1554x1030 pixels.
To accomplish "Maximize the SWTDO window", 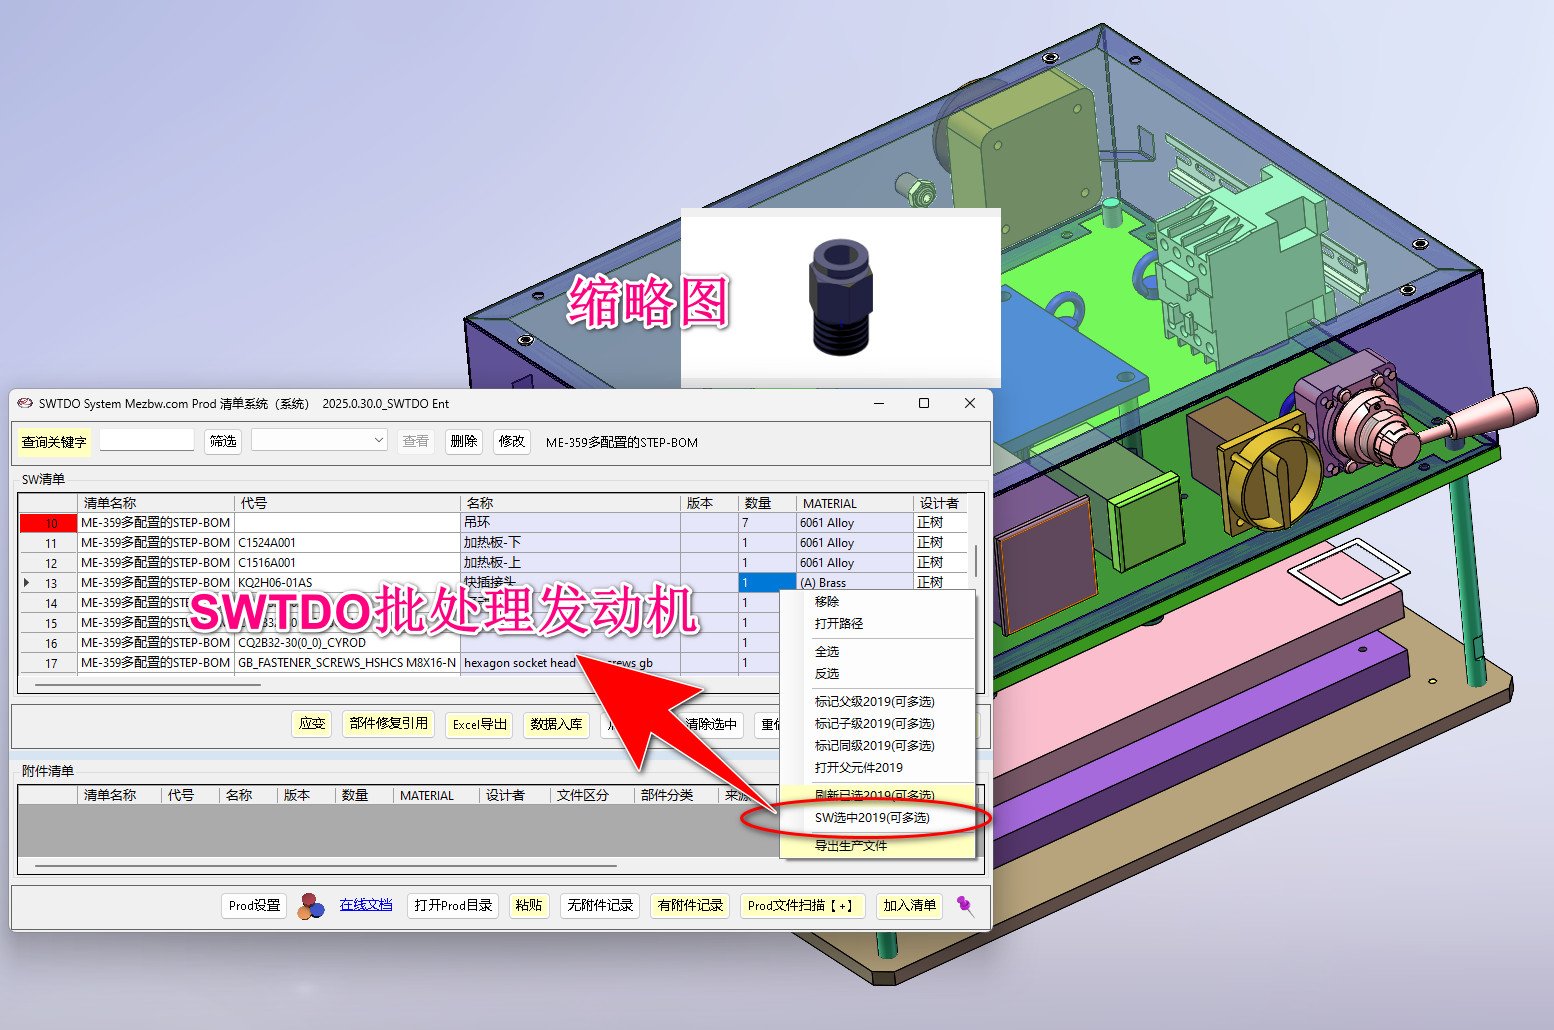I will [x=924, y=403].
